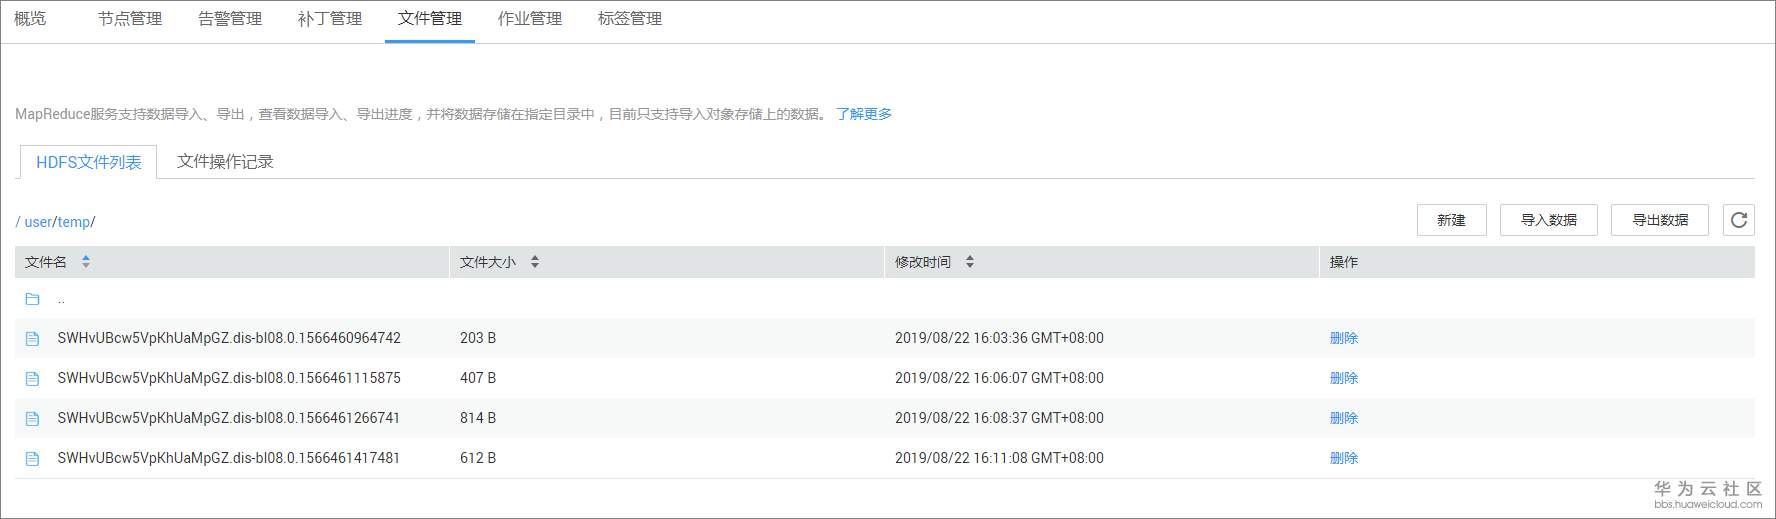Go to root directory via the / breadcrumb

(18, 222)
